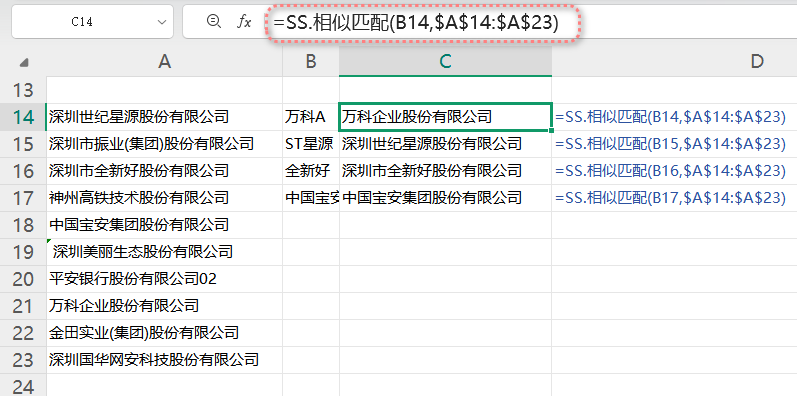
Task: Click cell 金田实业(集团)股份有限公司
Action: [x=164, y=333]
